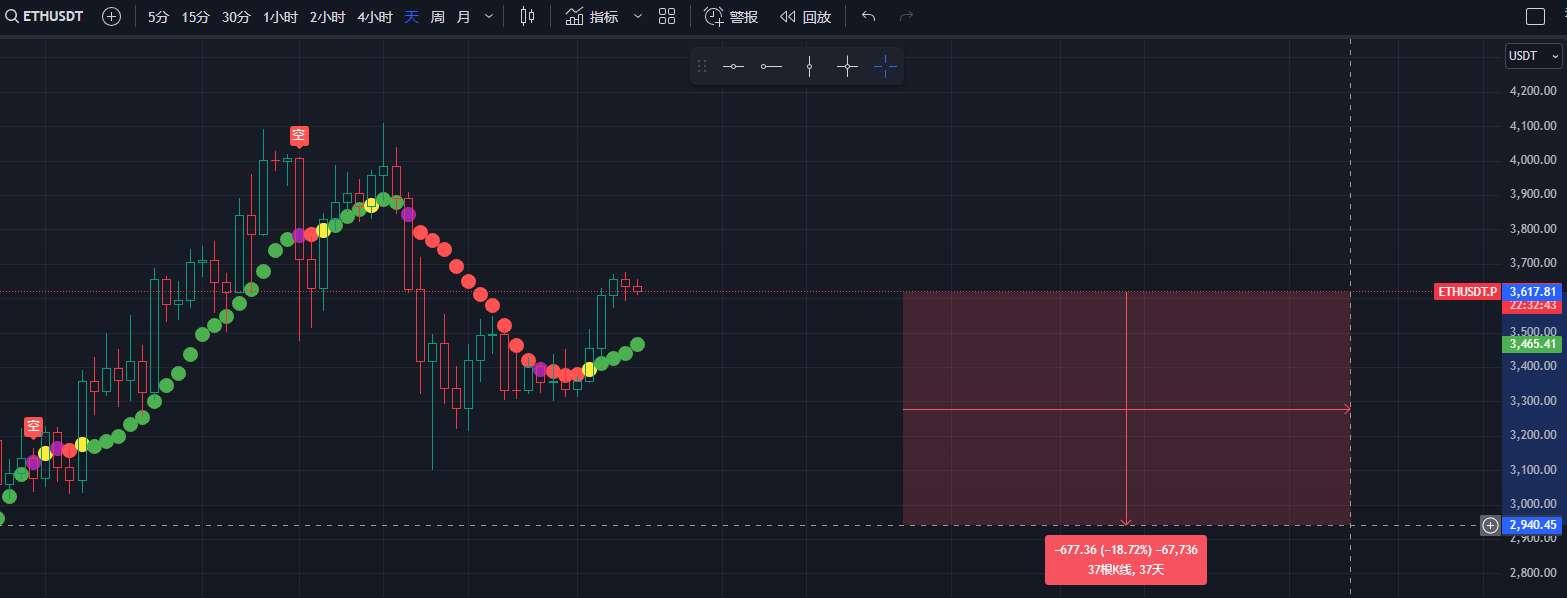The height and width of the screenshot is (598, 1567).
Task: Click the 2,800.00 price axis label
Action: pyautogui.click(x=1533, y=573)
